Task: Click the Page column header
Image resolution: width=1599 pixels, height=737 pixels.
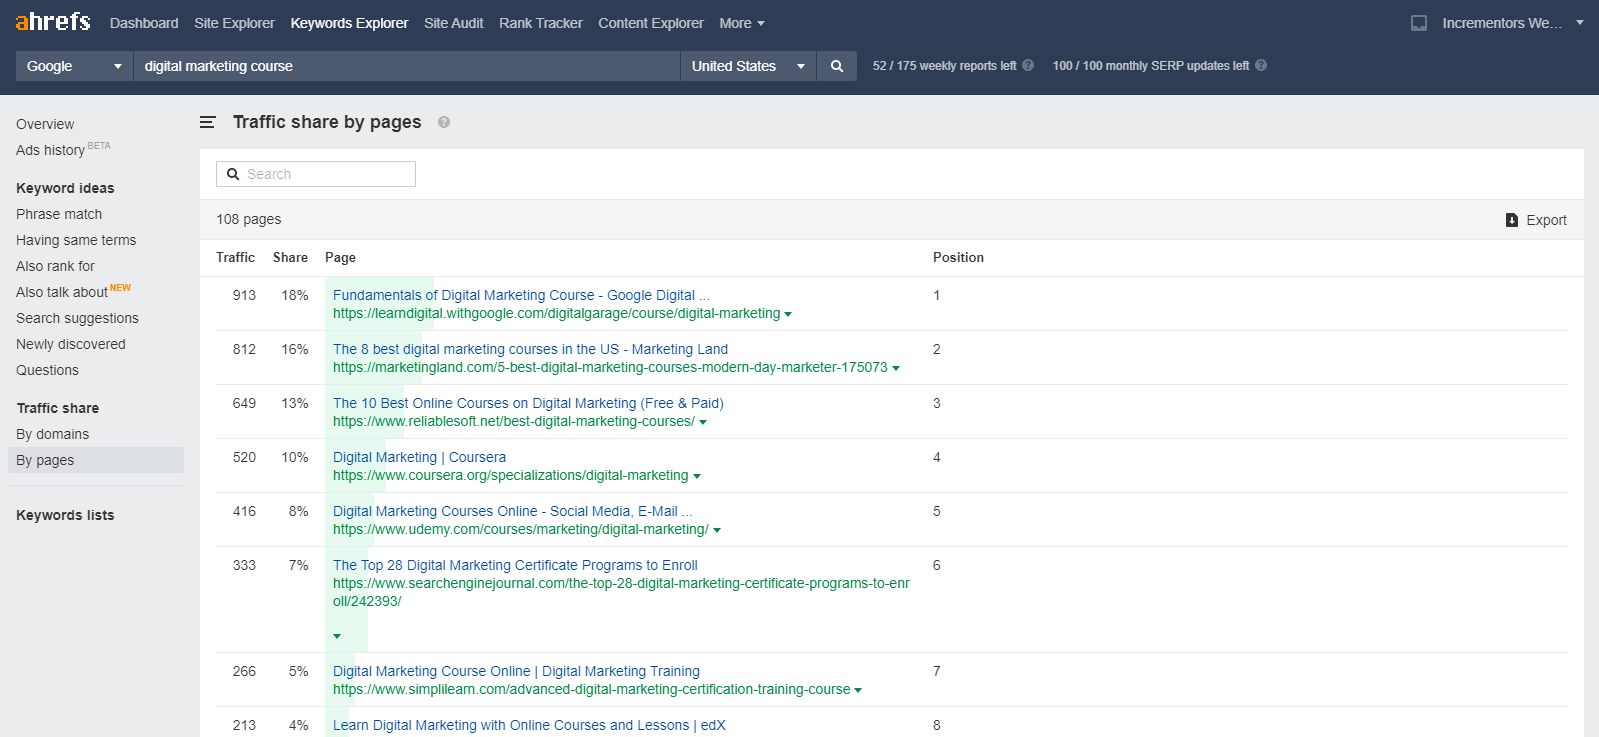Action: coord(340,257)
